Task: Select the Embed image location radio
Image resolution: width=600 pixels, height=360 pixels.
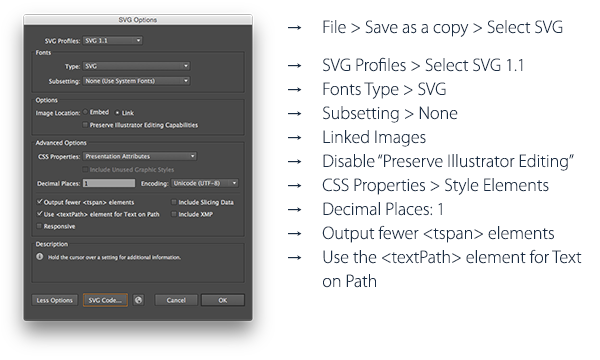Action: (85, 112)
